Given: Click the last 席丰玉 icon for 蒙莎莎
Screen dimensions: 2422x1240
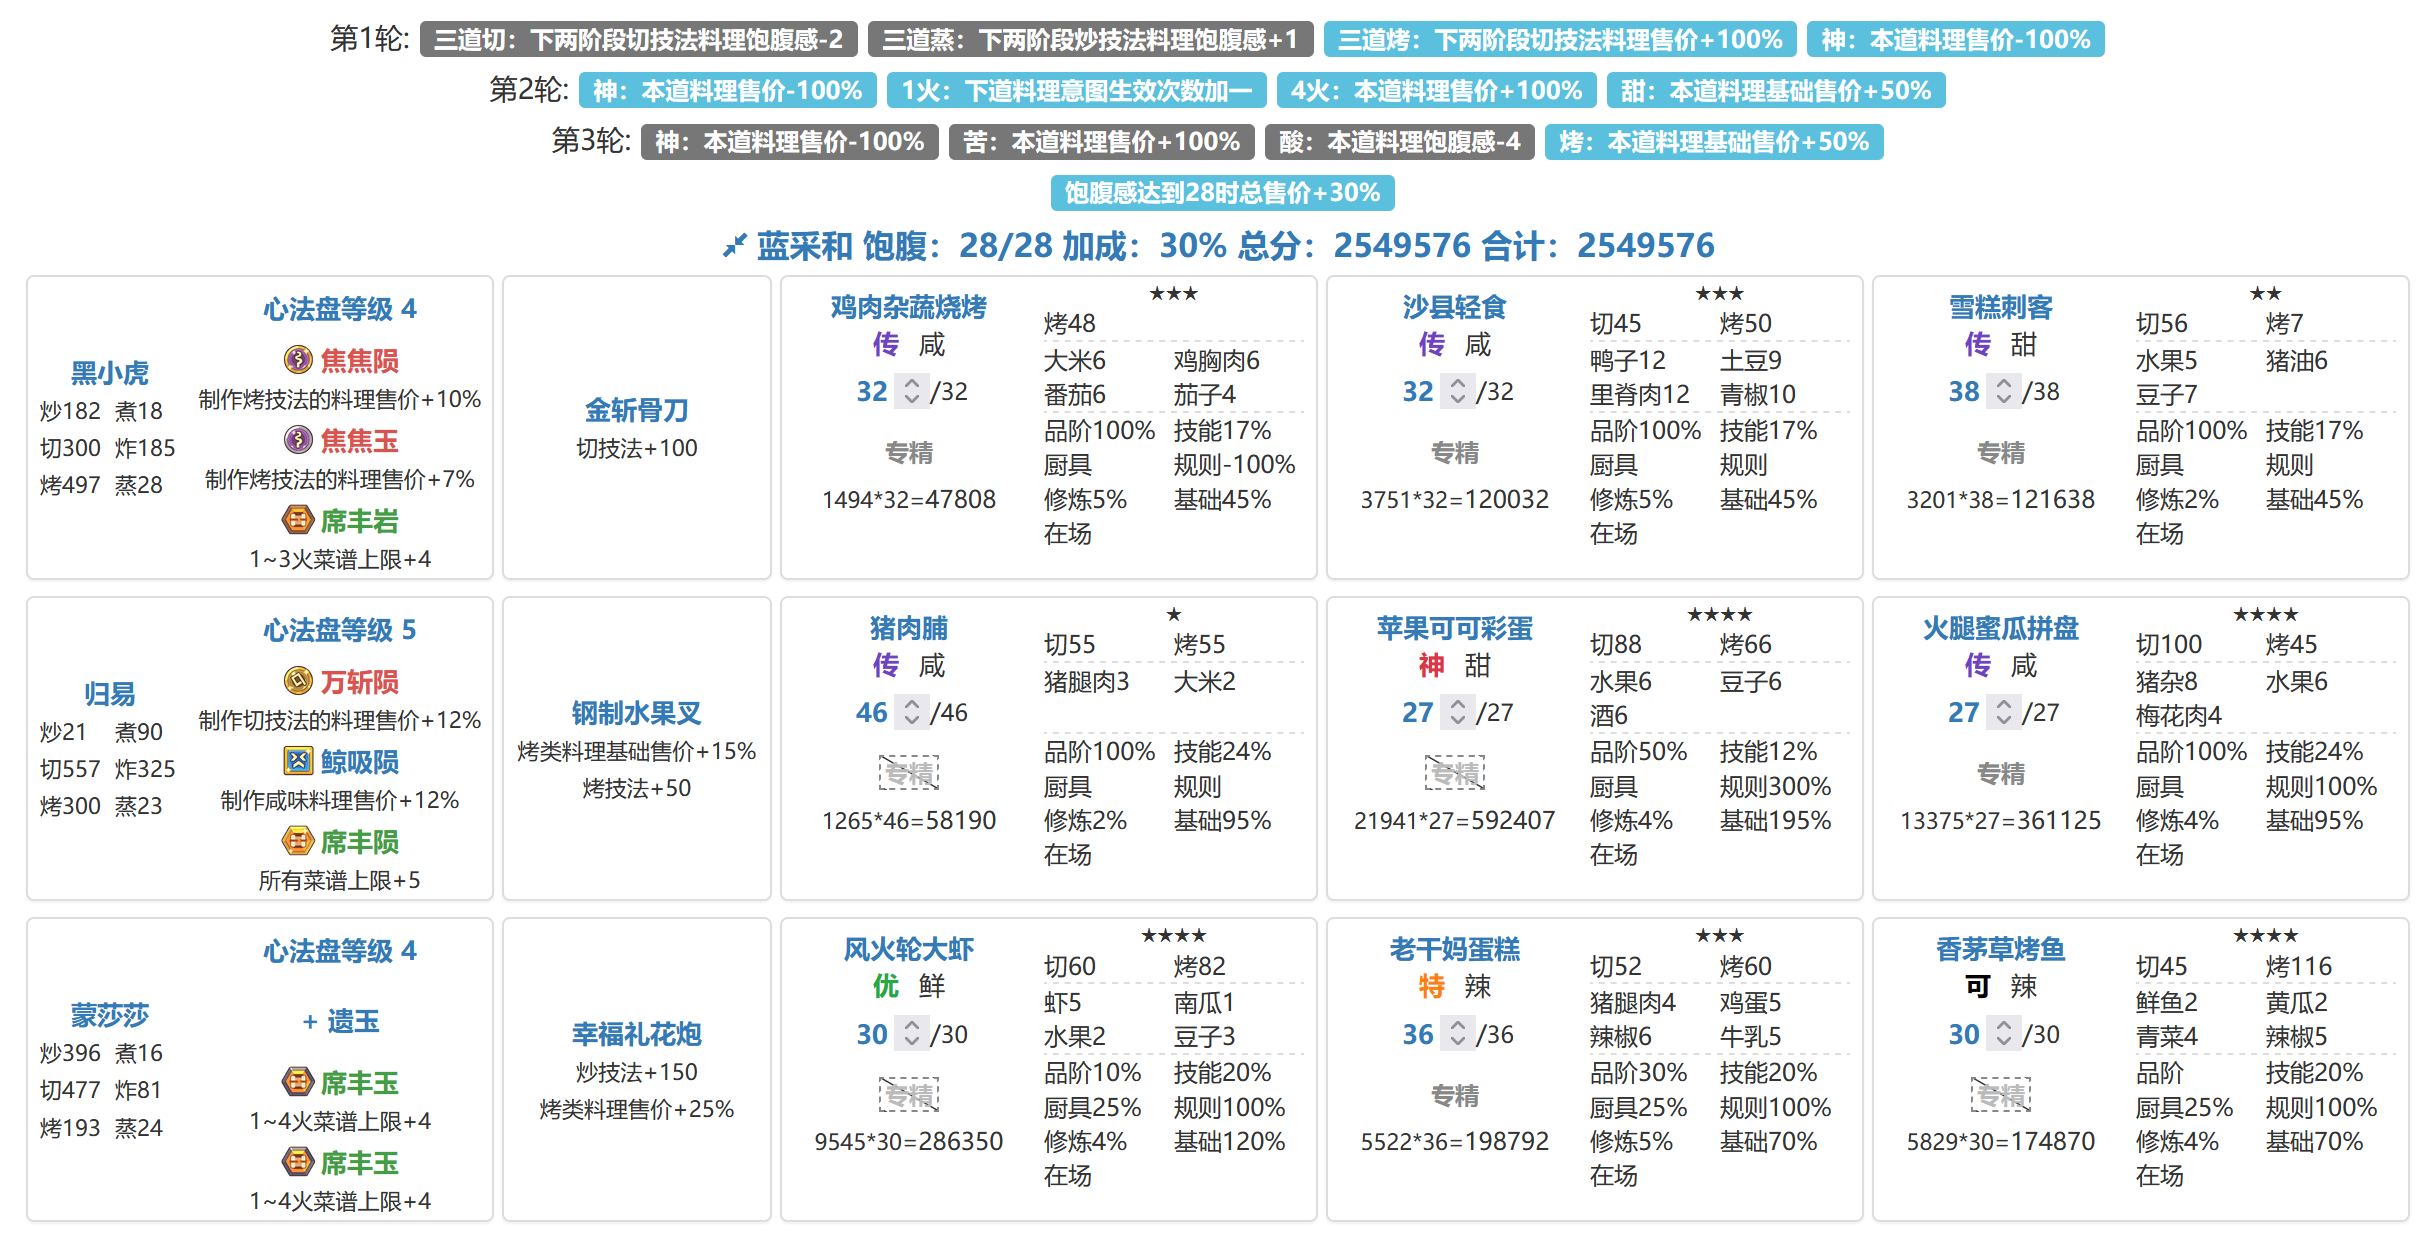Looking at the screenshot, I should tap(298, 1162).
